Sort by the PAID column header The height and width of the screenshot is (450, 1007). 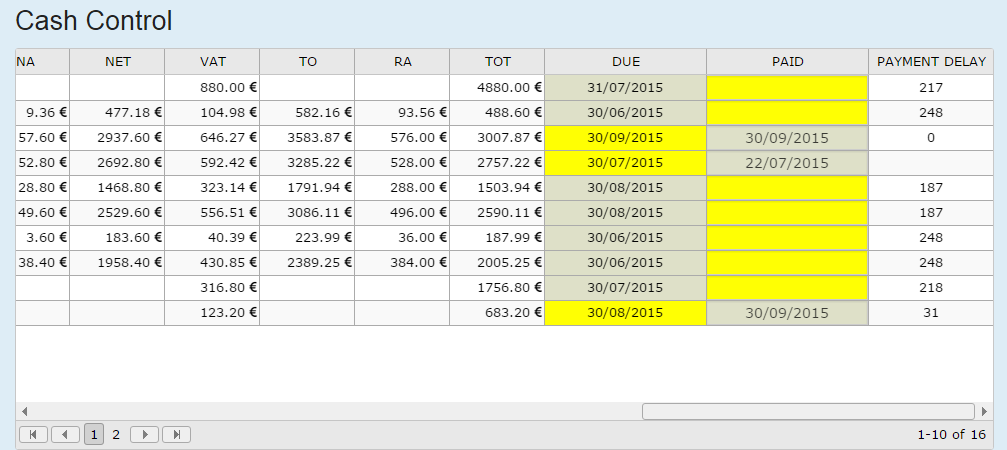(787, 61)
